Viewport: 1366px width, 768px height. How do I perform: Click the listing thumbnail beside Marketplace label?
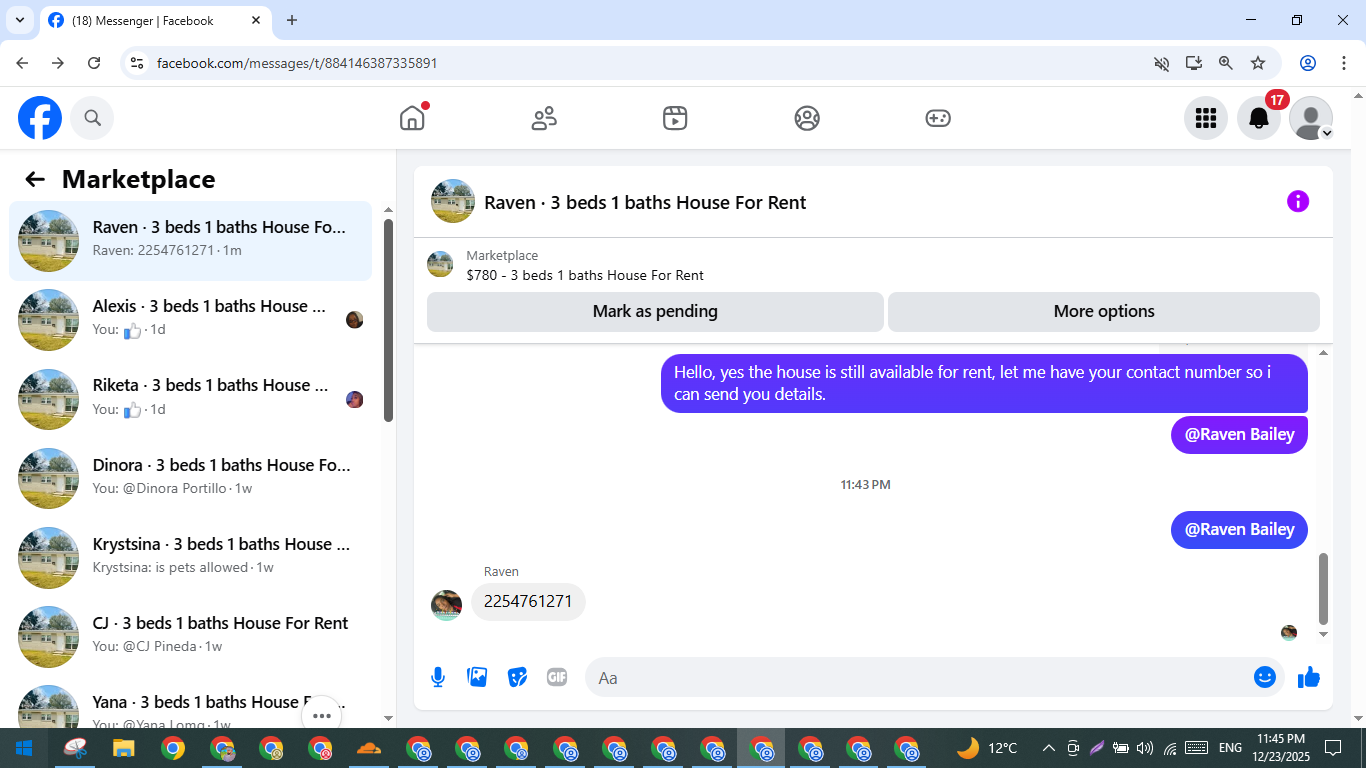tap(440, 264)
